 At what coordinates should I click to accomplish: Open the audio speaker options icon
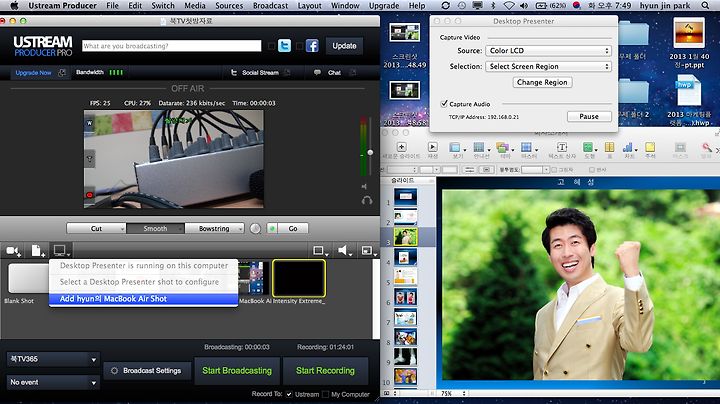[x=344, y=251]
